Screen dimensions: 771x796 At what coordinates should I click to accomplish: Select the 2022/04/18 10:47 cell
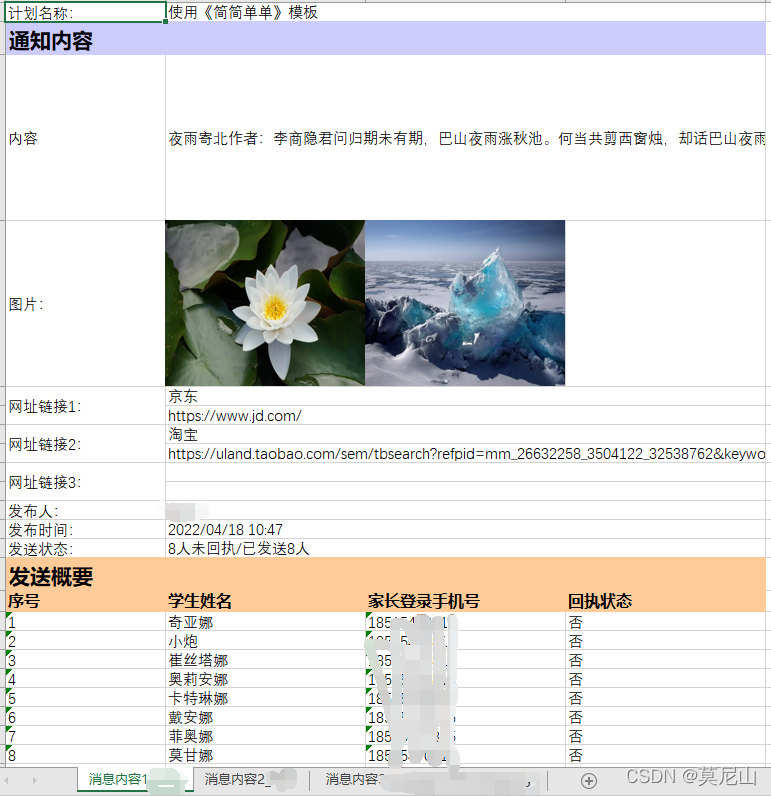coord(466,529)
